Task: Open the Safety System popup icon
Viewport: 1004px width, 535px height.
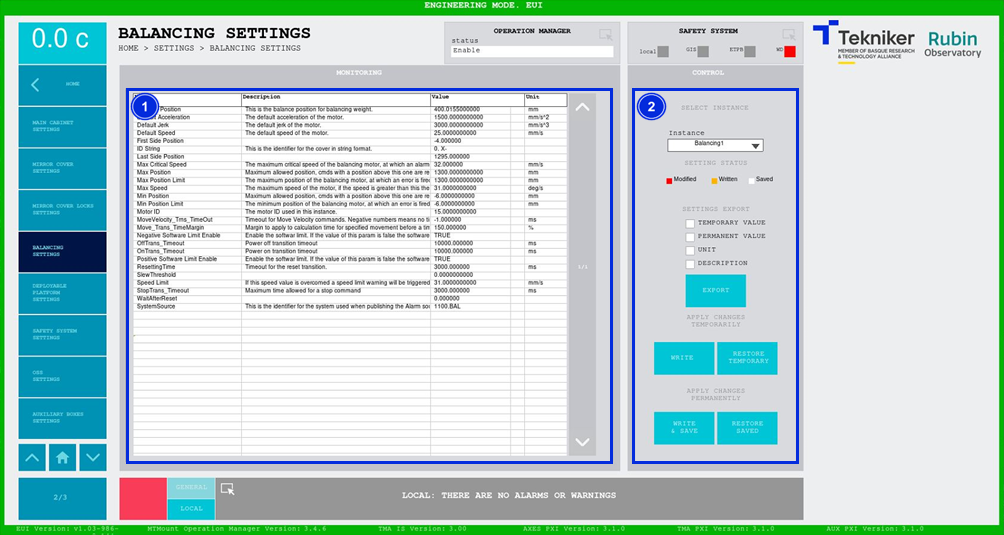Action: pyautogui.click(x=789, y=35)
